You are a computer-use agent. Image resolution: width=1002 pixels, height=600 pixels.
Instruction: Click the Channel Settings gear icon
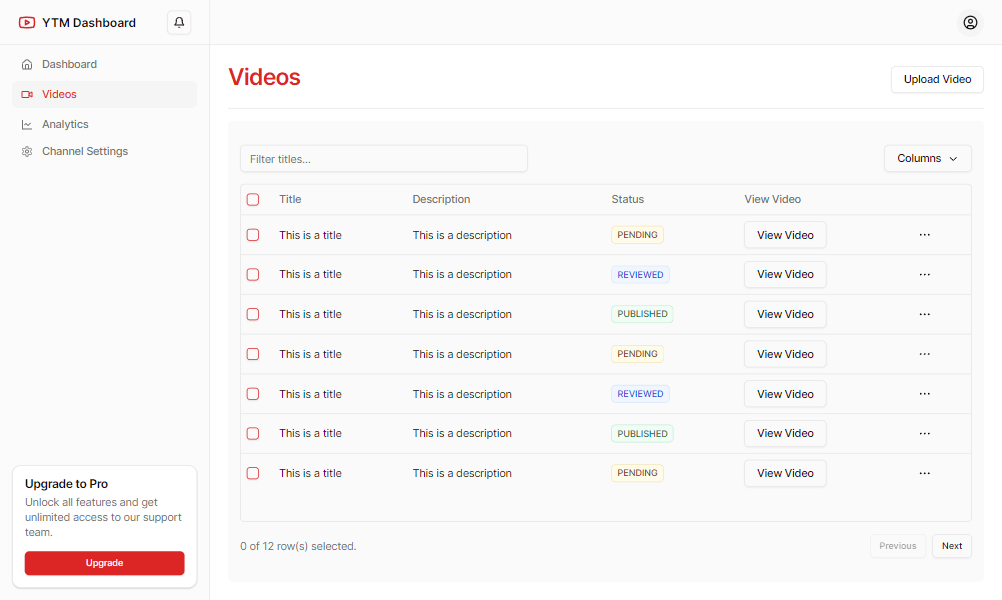pyautogui.click(x=27, y=152)
